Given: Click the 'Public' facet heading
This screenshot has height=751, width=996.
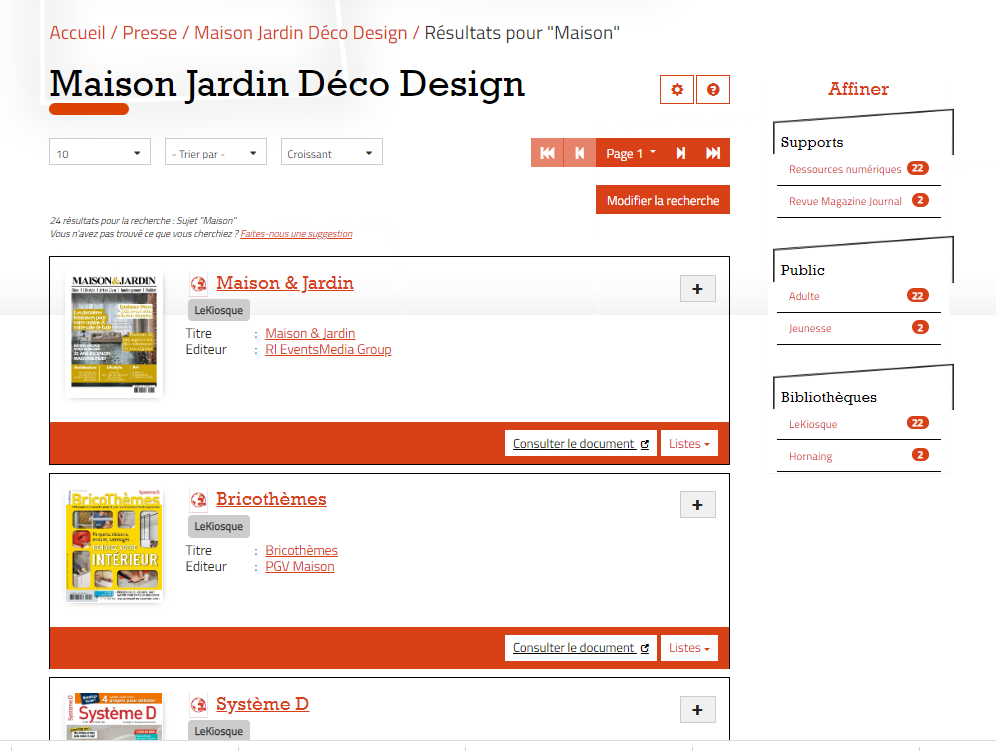Looking at the screenshot, I should point(802,270).
